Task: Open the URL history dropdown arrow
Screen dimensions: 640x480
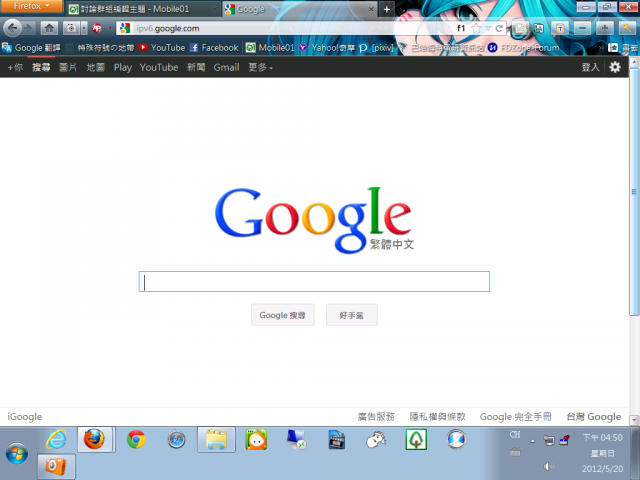Action: point(488,29)
